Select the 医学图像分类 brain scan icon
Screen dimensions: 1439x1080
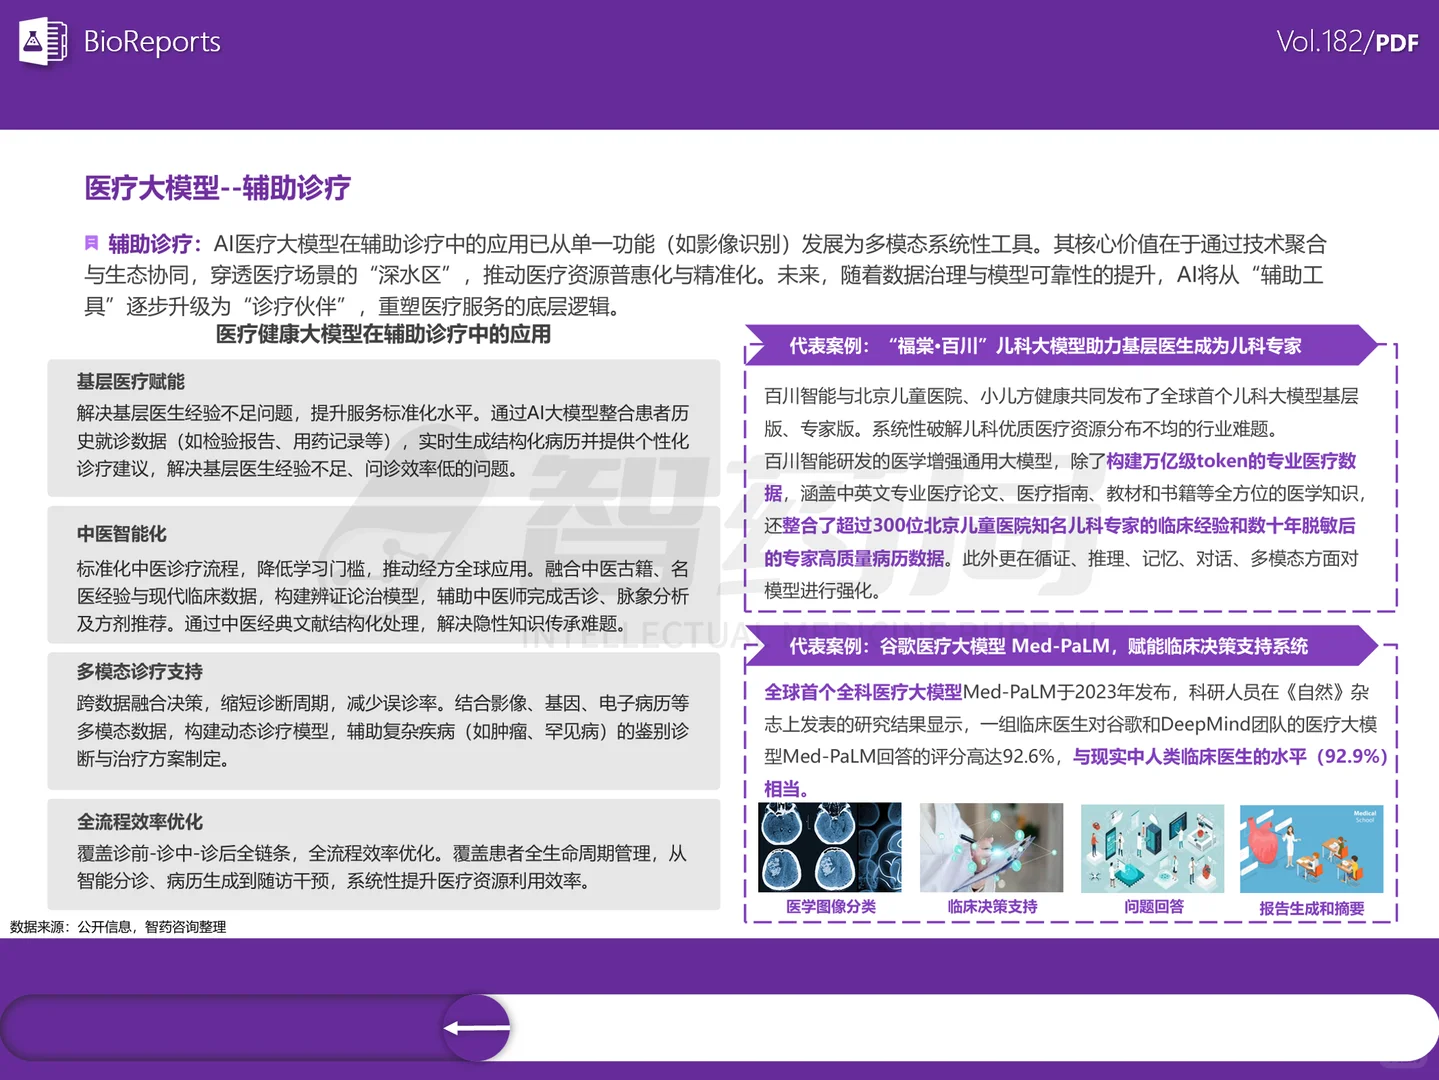829,846
